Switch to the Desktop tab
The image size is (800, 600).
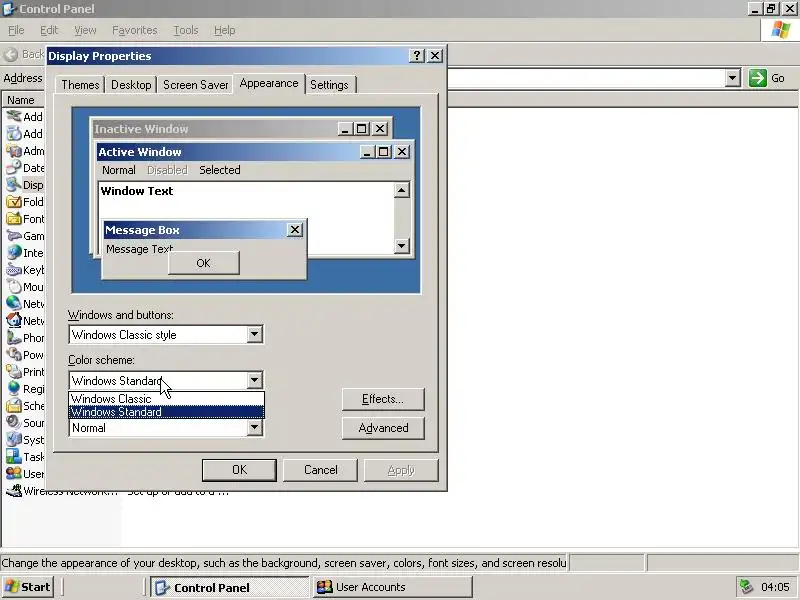tap(131, 85)
